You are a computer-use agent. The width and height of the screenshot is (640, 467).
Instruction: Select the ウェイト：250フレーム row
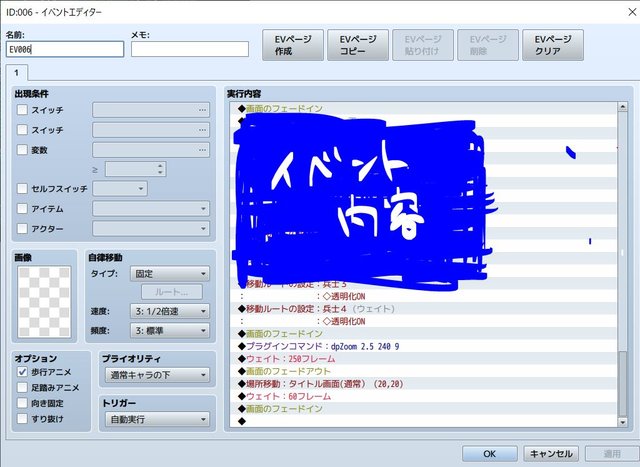[x=423, y=359]
